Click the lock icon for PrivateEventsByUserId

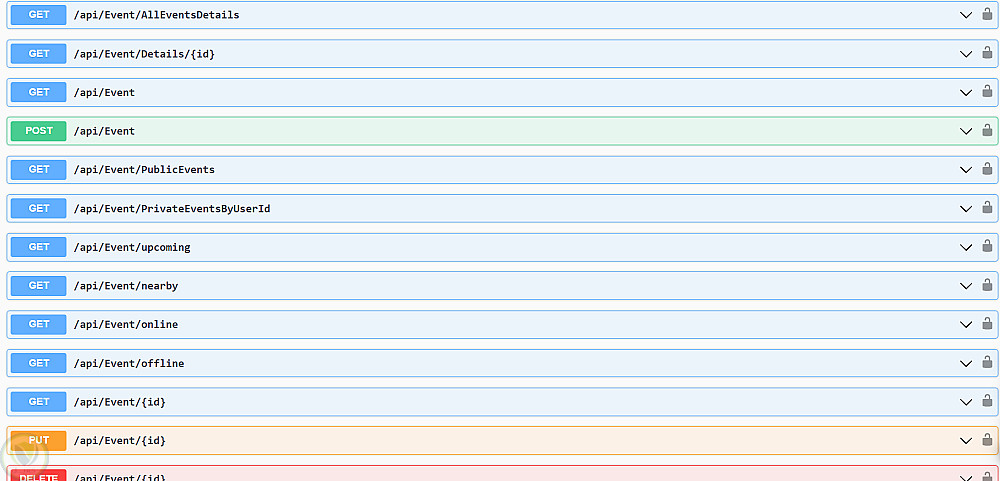pos(987,207)
